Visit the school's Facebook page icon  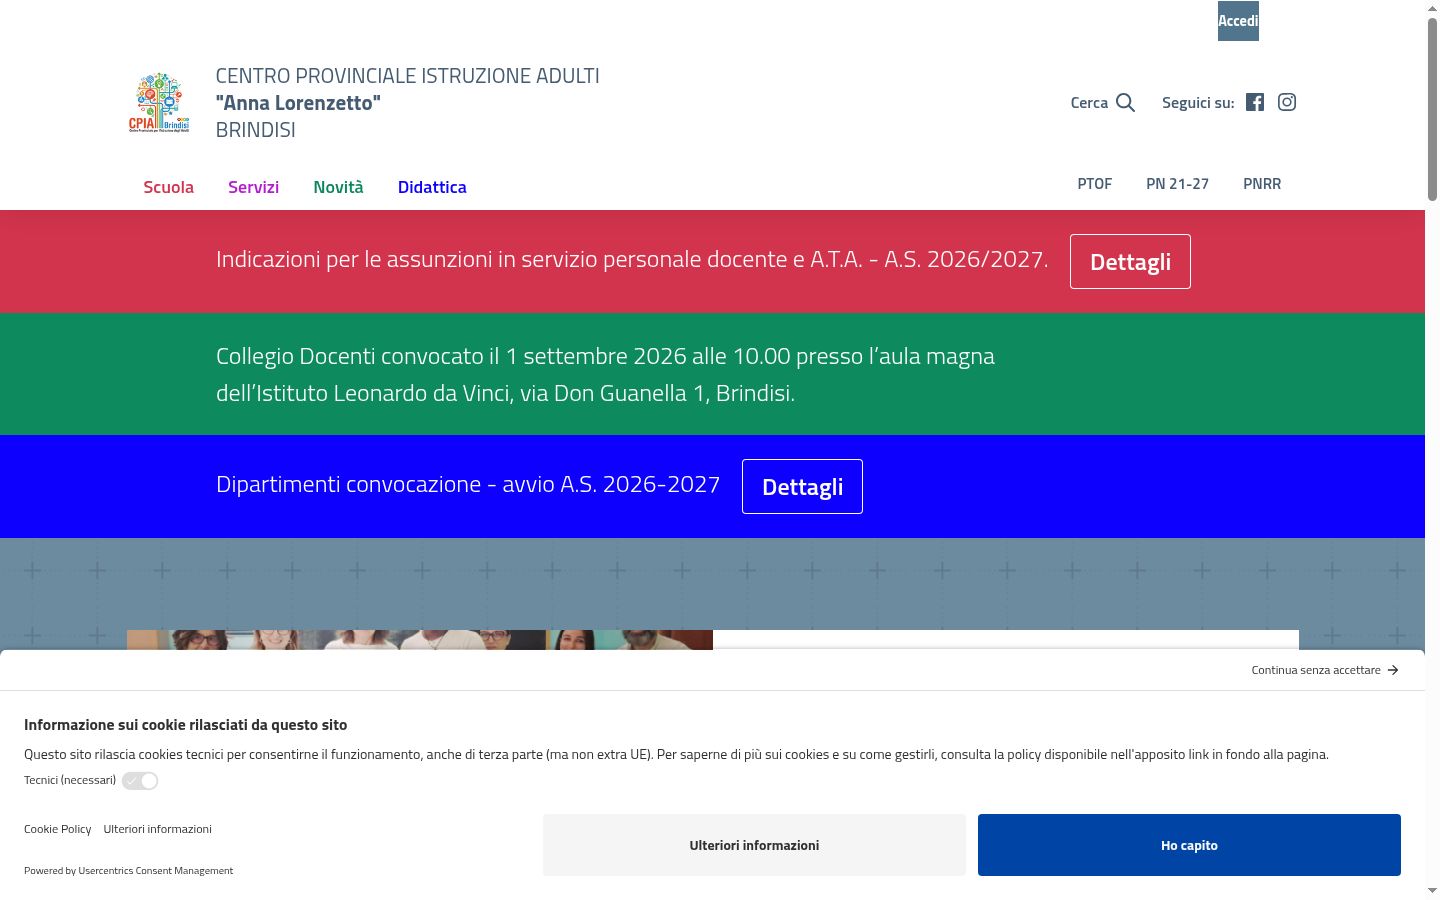coord(1255,102)
